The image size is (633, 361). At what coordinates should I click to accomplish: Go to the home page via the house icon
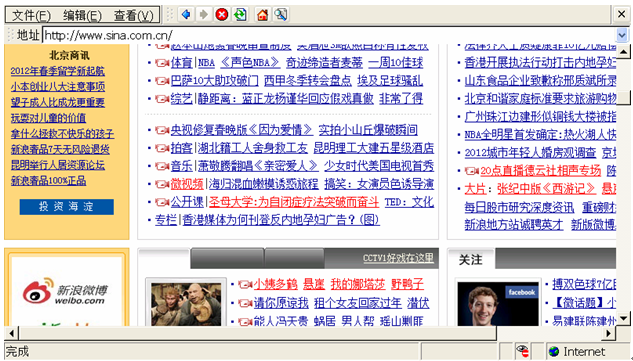[x=263, y=15]
